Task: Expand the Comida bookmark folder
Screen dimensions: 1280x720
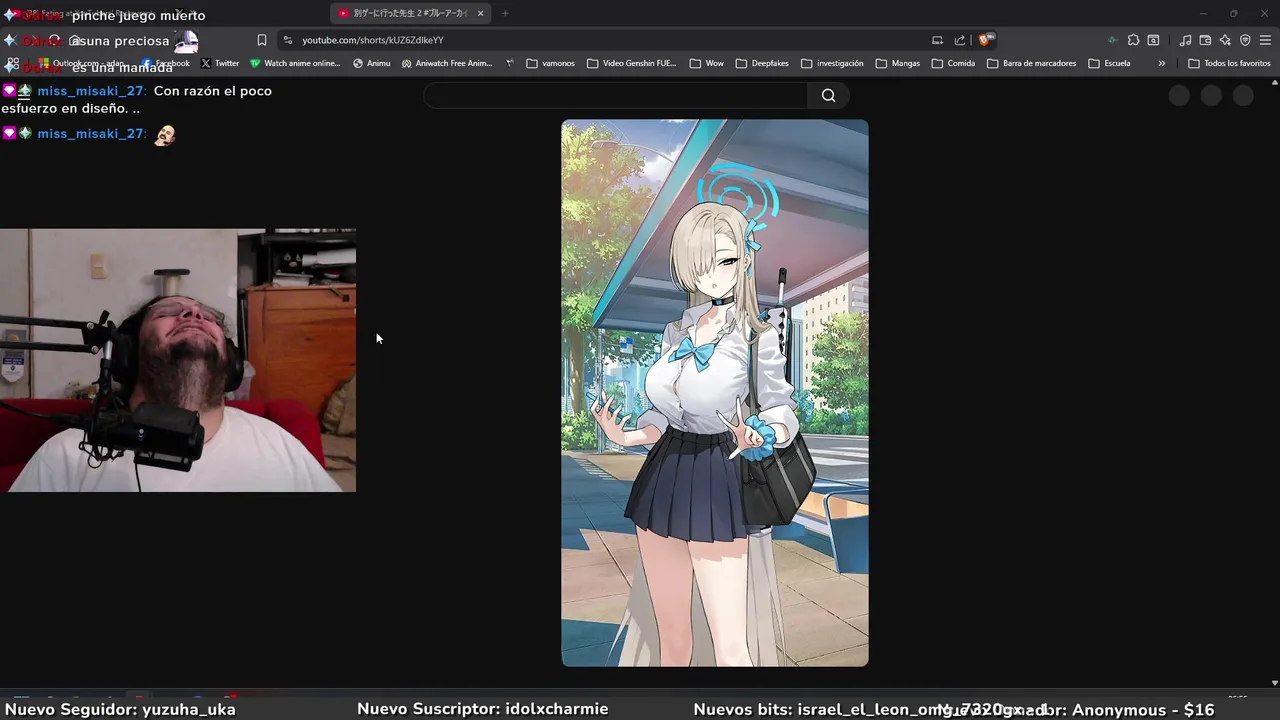Action: click(953, 63)
